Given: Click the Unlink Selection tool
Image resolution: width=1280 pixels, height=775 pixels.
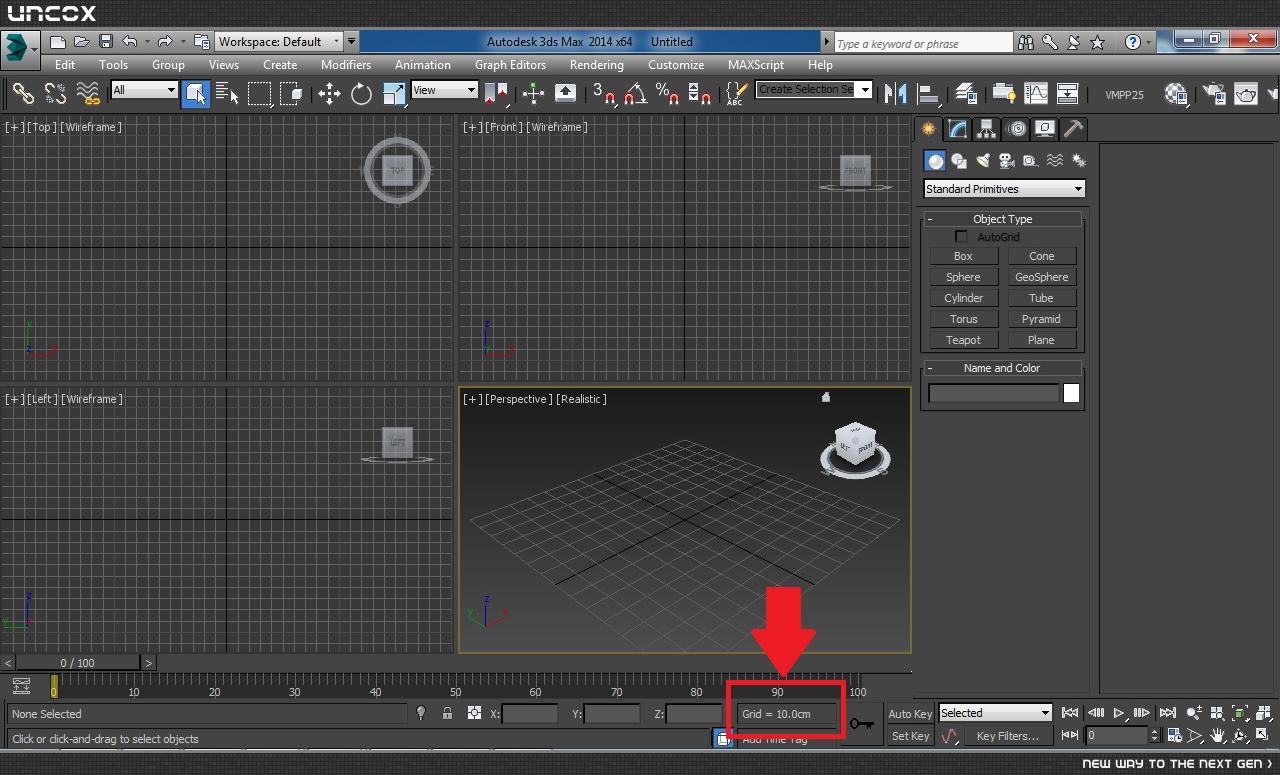Looking at the screenshot, I should (x=55, y=93).
